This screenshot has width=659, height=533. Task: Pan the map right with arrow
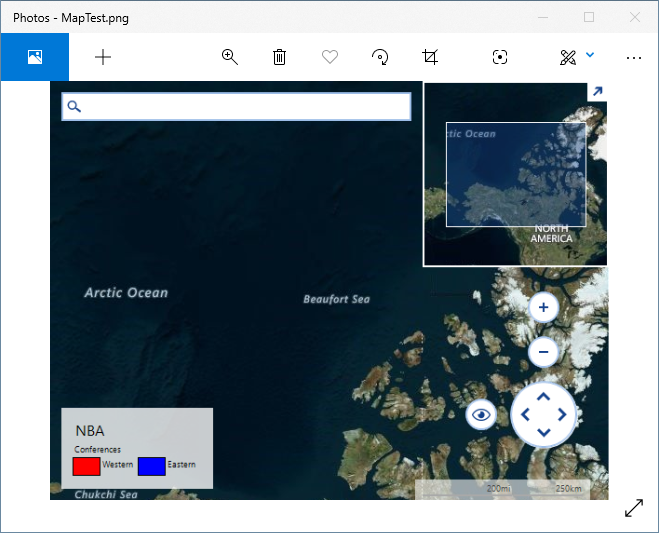pyautogui.click(x=563, y=414)
